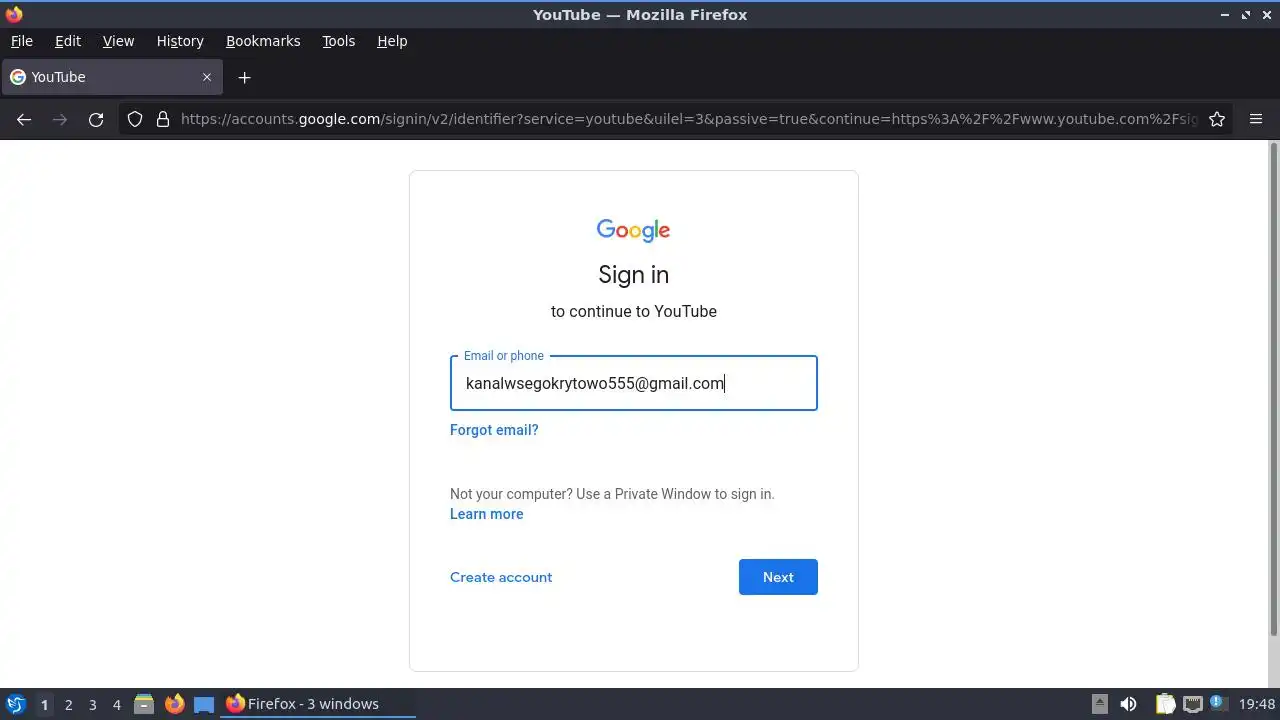This screenshot has width=1280, height=720.
Task: Open the volume speaker control
Action: tap(1128, 704)
